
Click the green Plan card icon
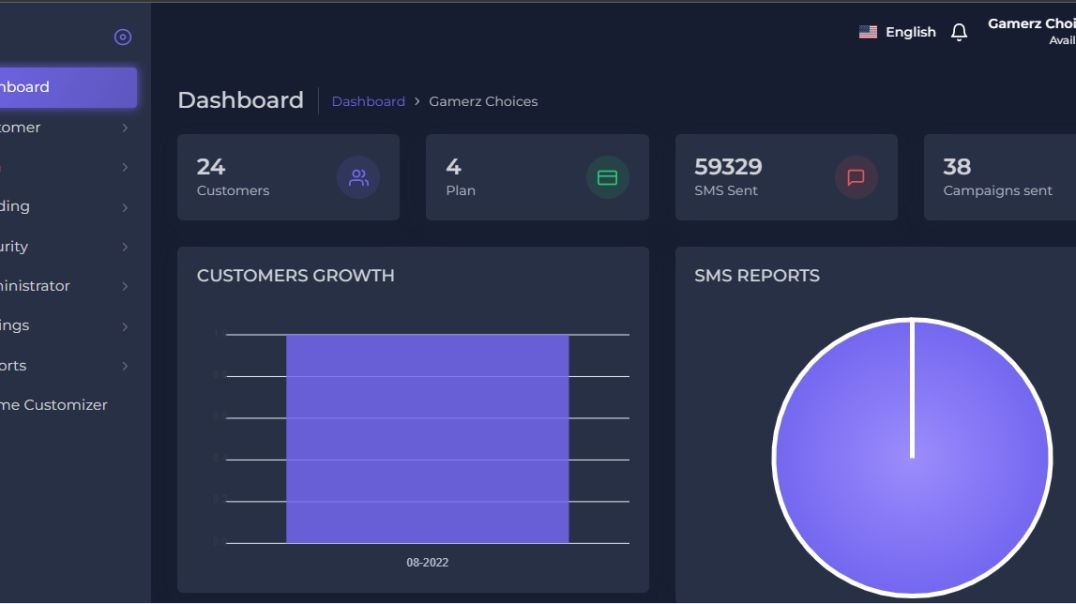pyautogui.click(x=607, y=178)
